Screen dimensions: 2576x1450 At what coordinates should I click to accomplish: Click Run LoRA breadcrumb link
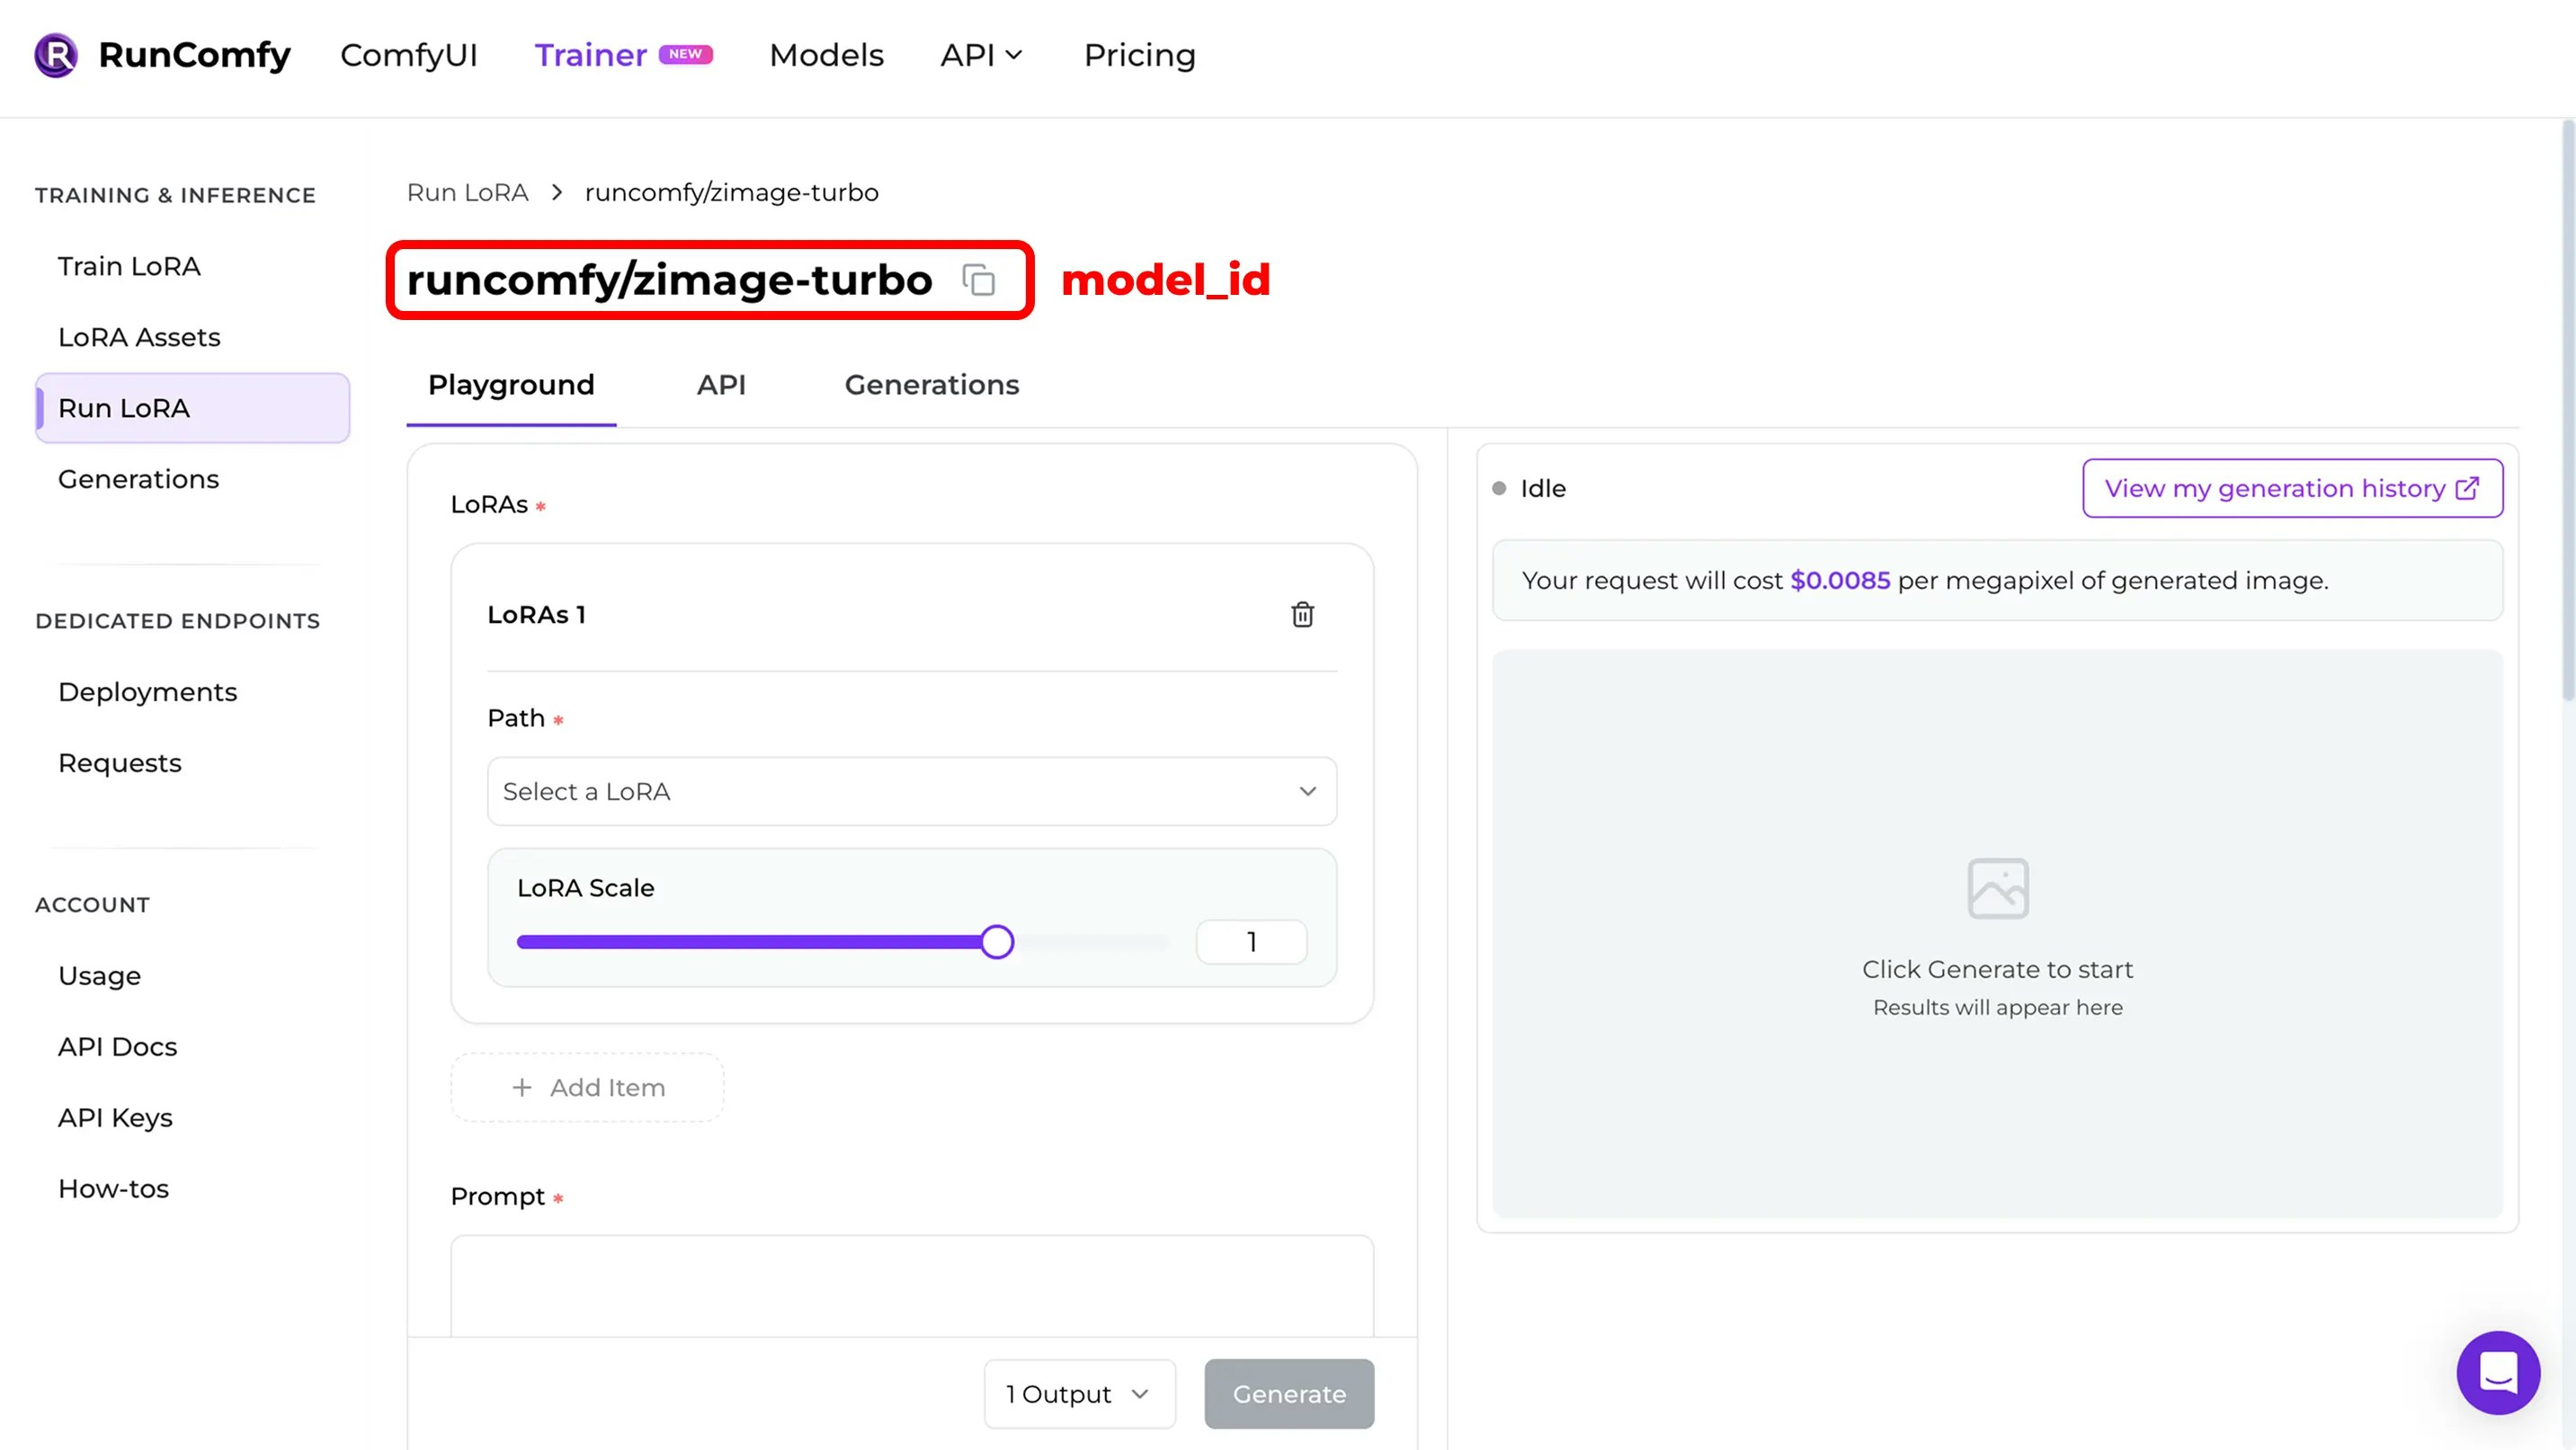[467, 192]
